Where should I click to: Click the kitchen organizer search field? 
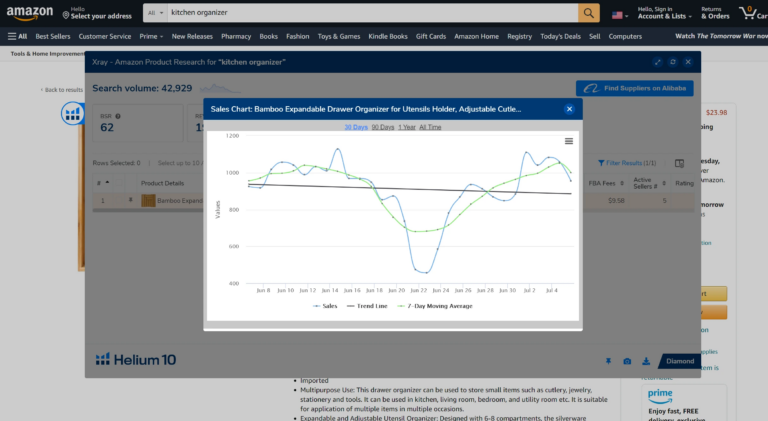373,13
